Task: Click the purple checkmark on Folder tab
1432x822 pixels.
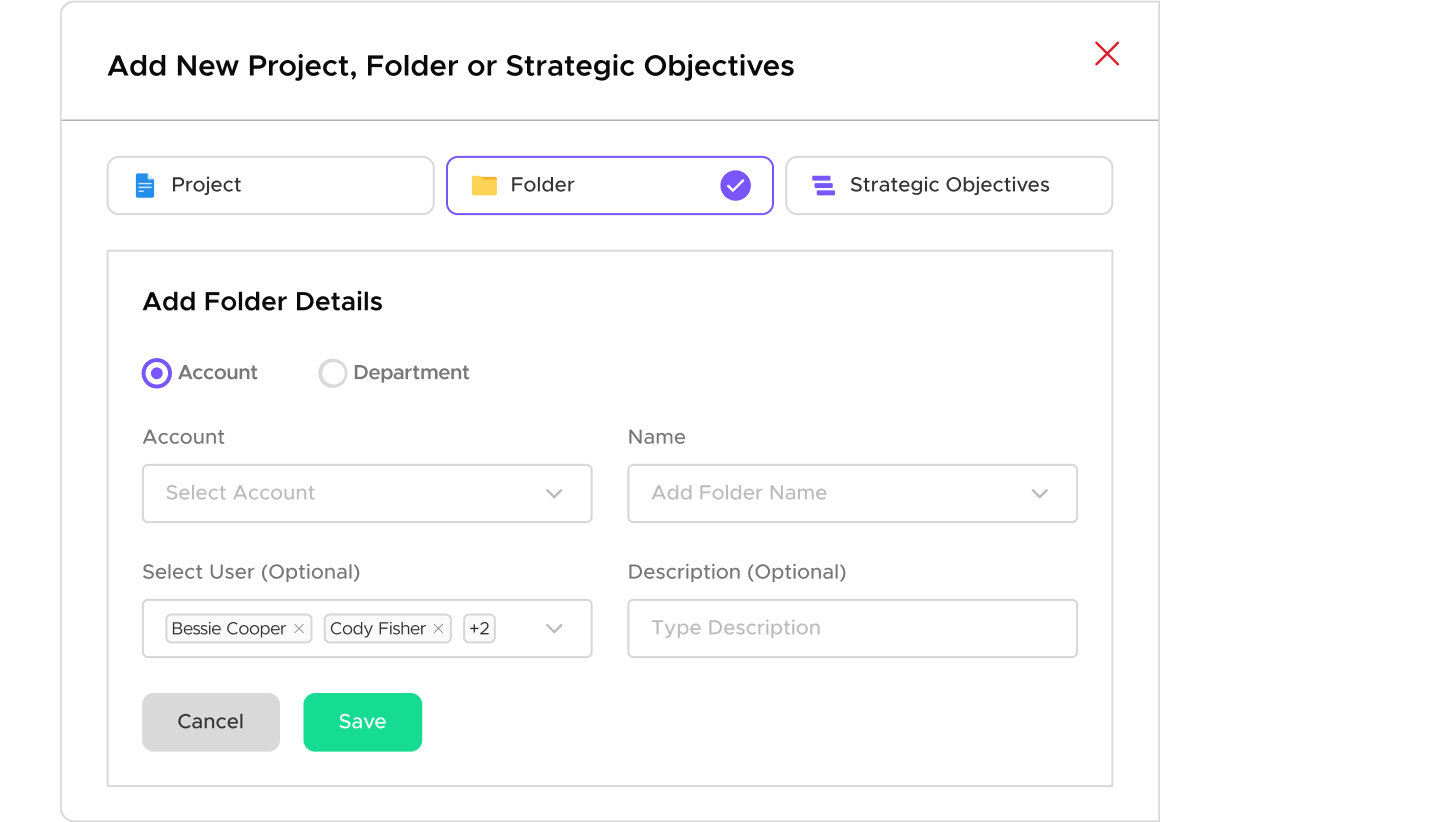Action: [x=735, y=185]
